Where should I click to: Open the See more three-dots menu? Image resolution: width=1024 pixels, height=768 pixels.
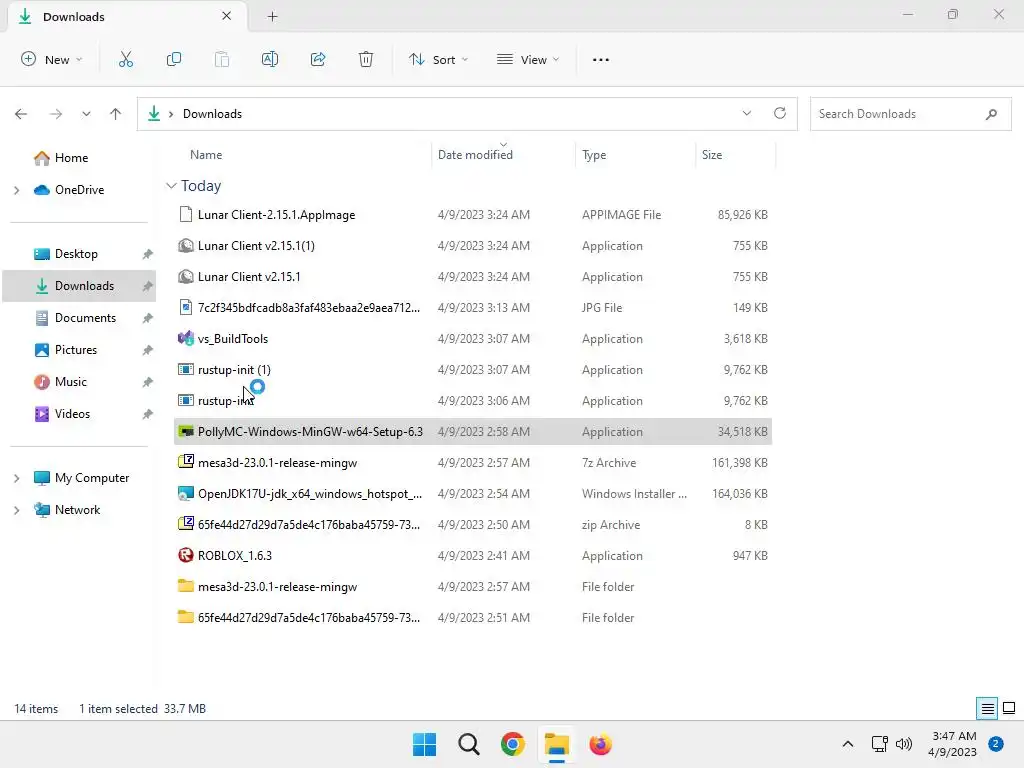[x=601, y=59]
